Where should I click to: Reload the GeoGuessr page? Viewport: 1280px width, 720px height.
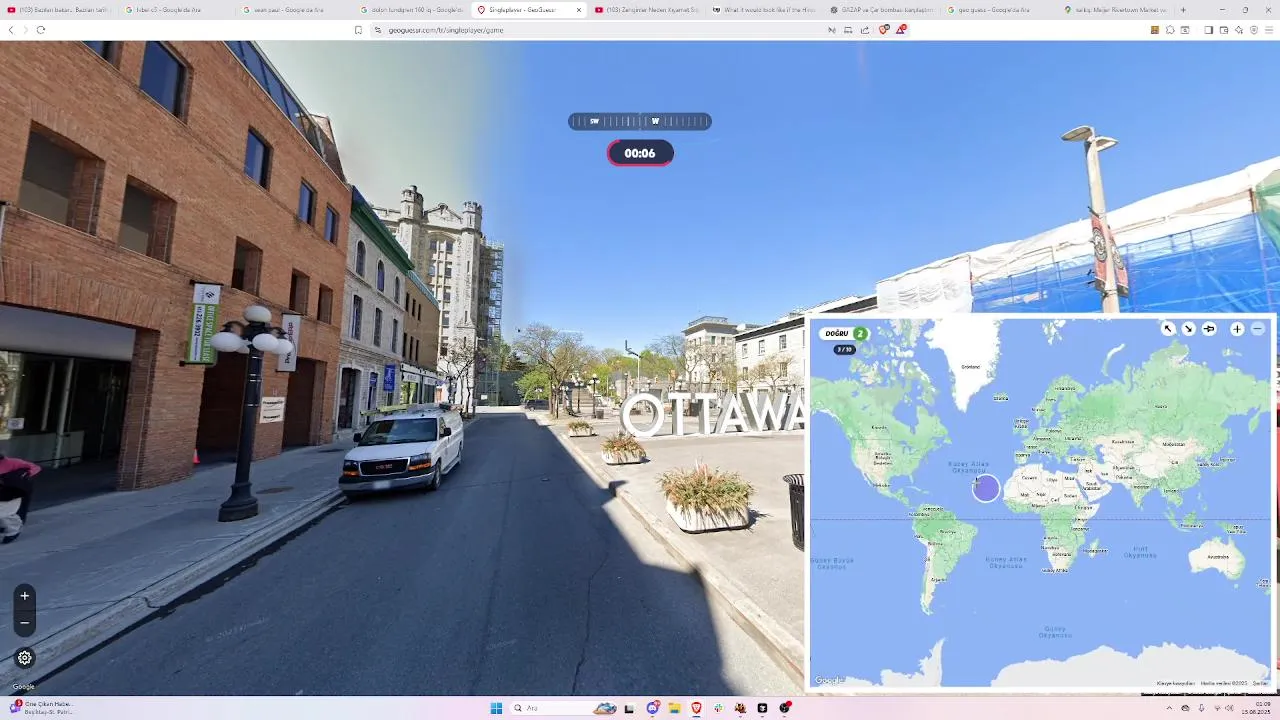(x=41, y=30)
